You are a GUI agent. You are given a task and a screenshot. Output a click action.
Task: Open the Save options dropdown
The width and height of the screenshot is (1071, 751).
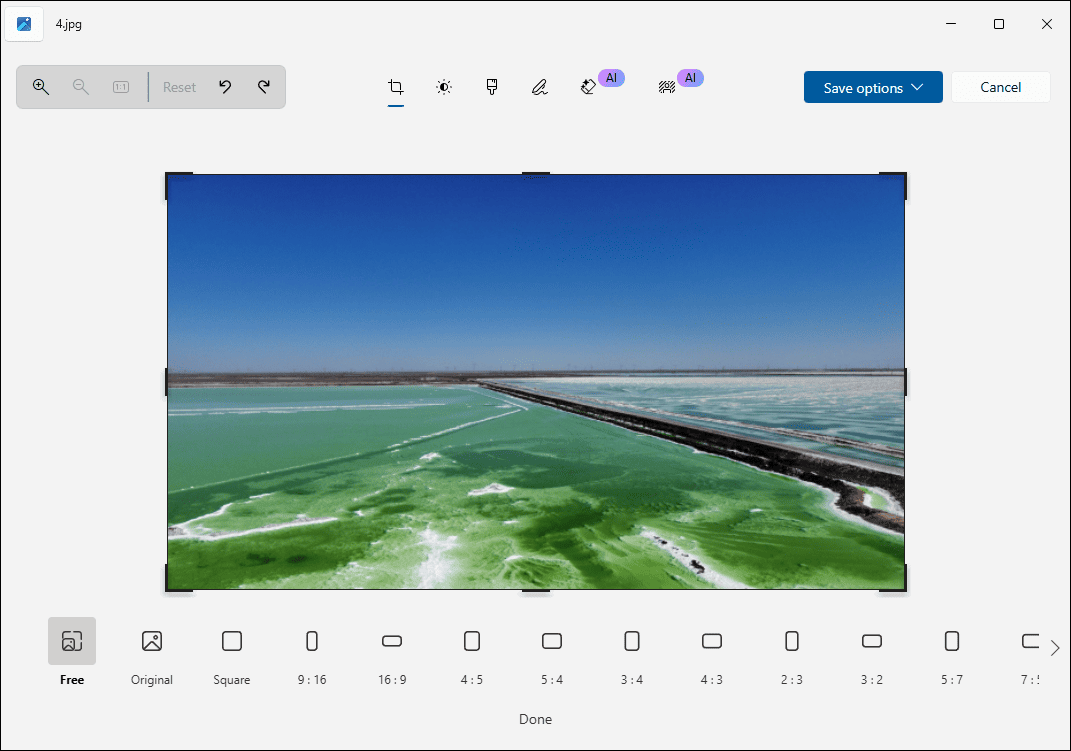(873, 87)
